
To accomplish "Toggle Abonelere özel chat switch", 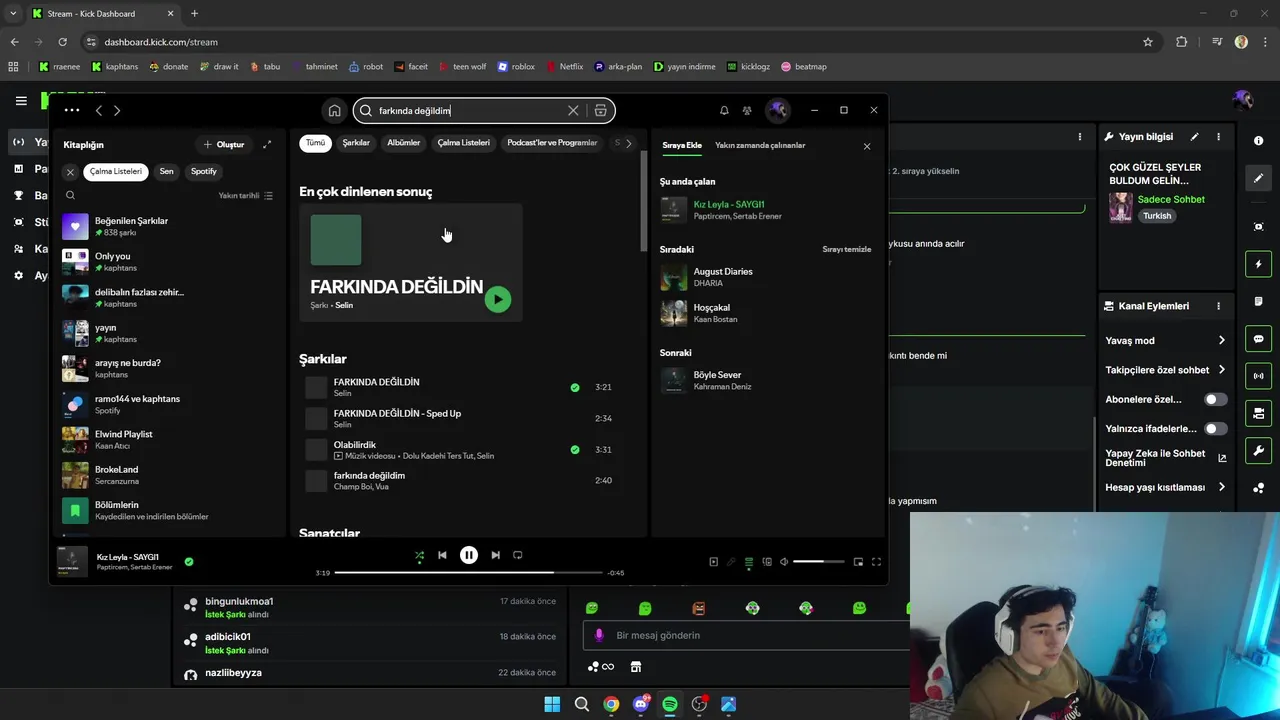I will tap(1215, 400).
